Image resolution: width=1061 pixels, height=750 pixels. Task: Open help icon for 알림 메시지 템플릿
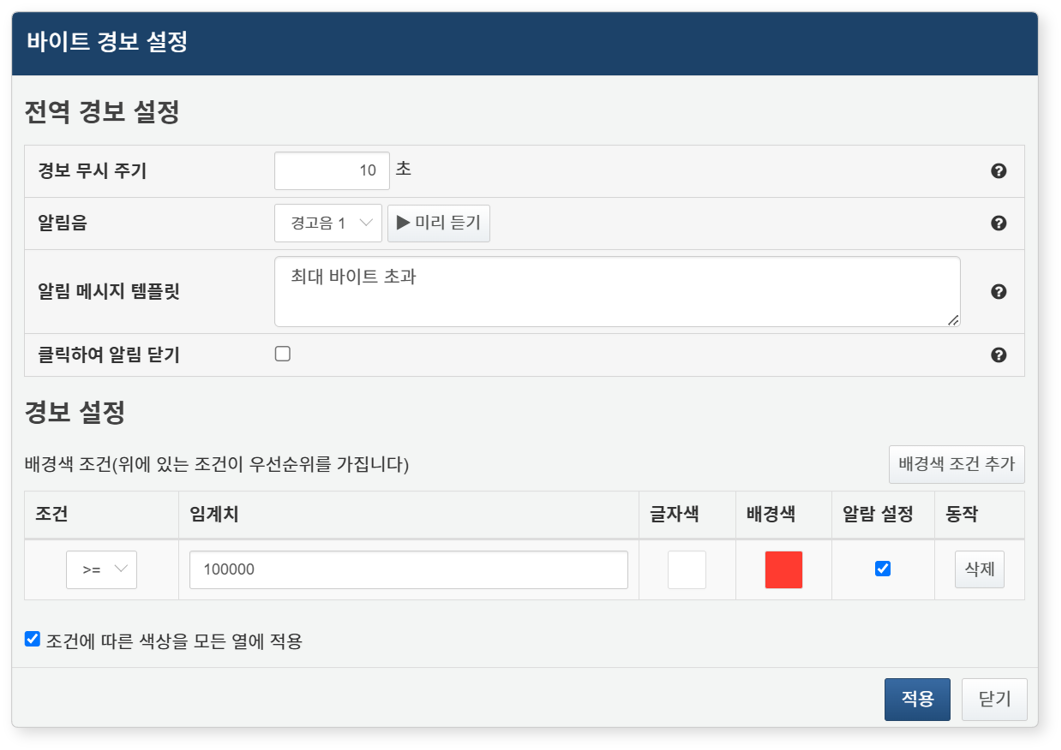[x=998, y=291]
